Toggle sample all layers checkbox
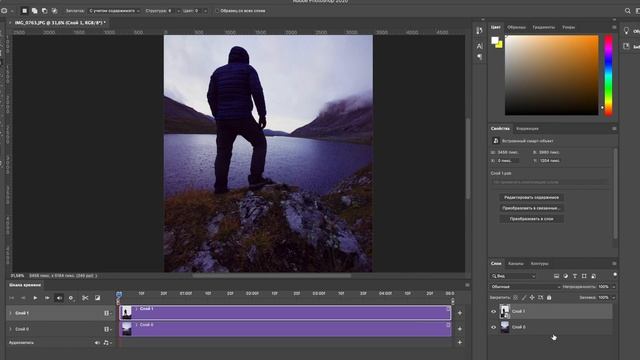640x360 pixels. (217, 11)
